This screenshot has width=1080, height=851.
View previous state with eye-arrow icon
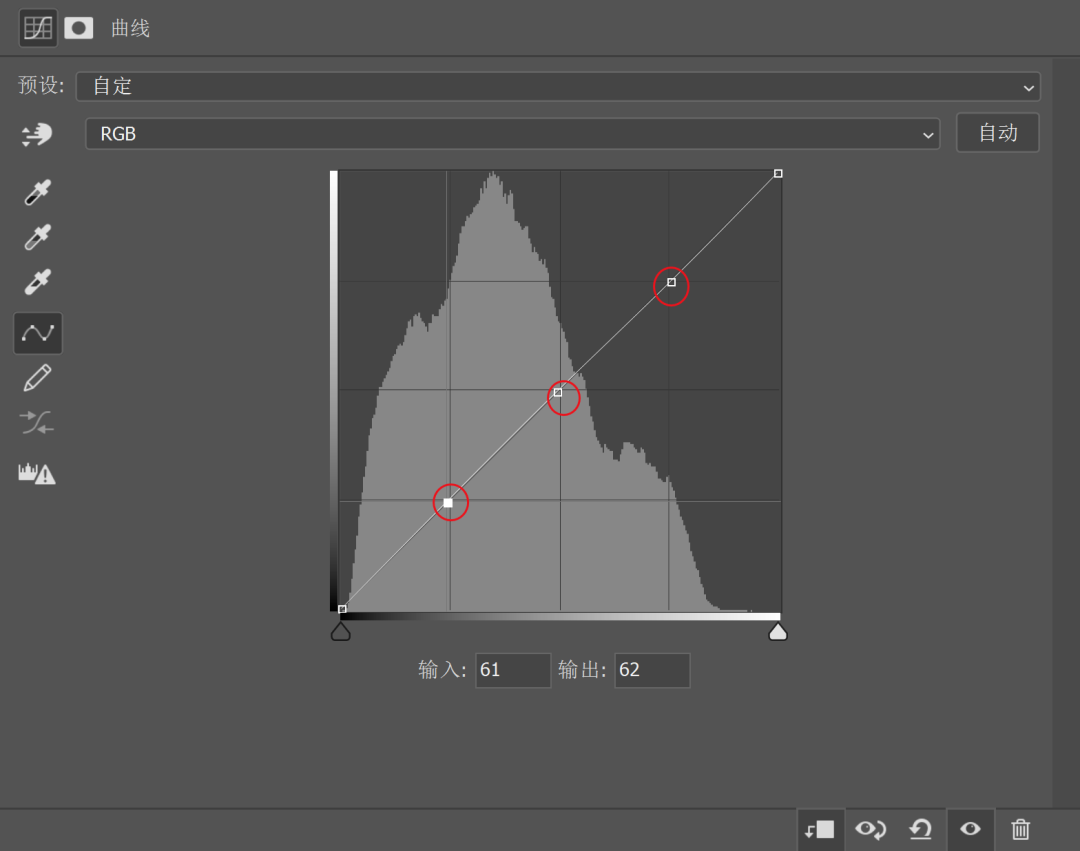(870, 829)
